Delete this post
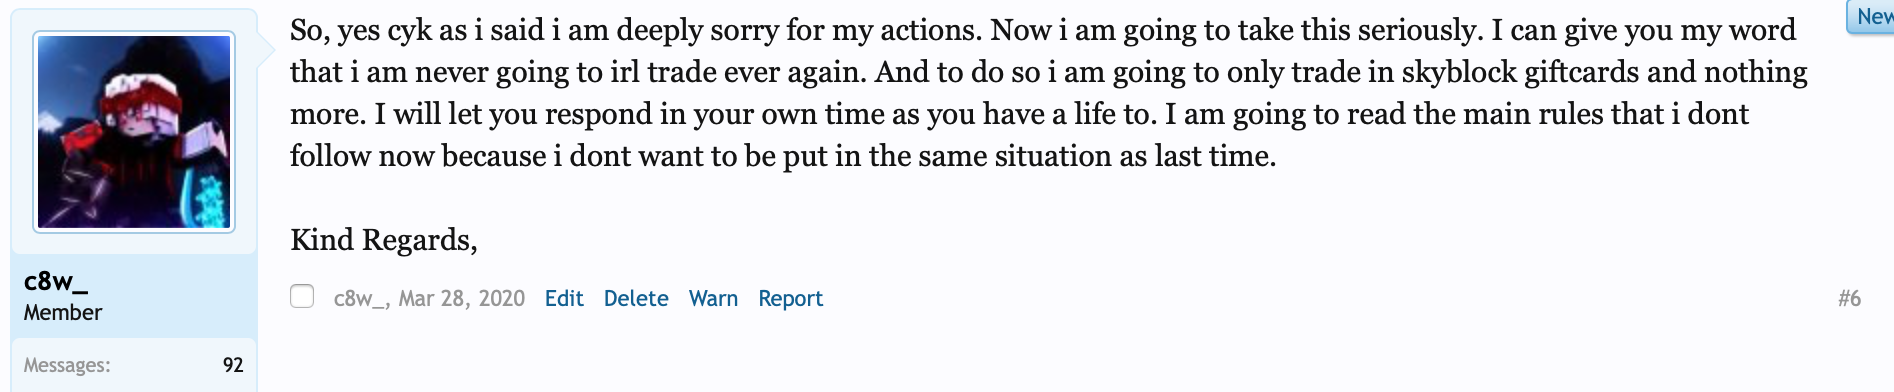 coord(636,298)
